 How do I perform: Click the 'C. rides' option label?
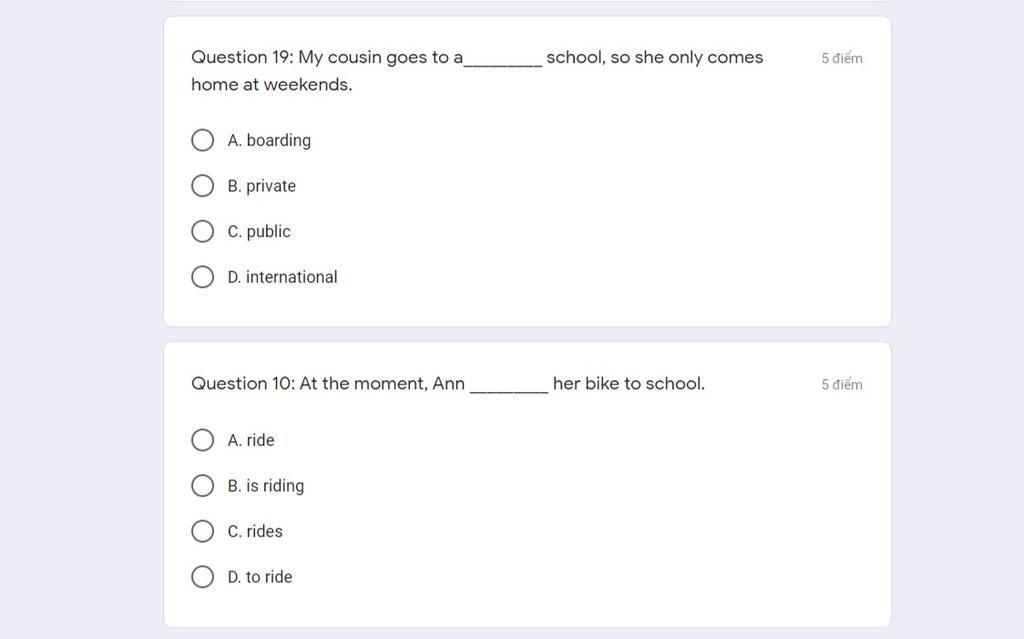coord(255,531)
